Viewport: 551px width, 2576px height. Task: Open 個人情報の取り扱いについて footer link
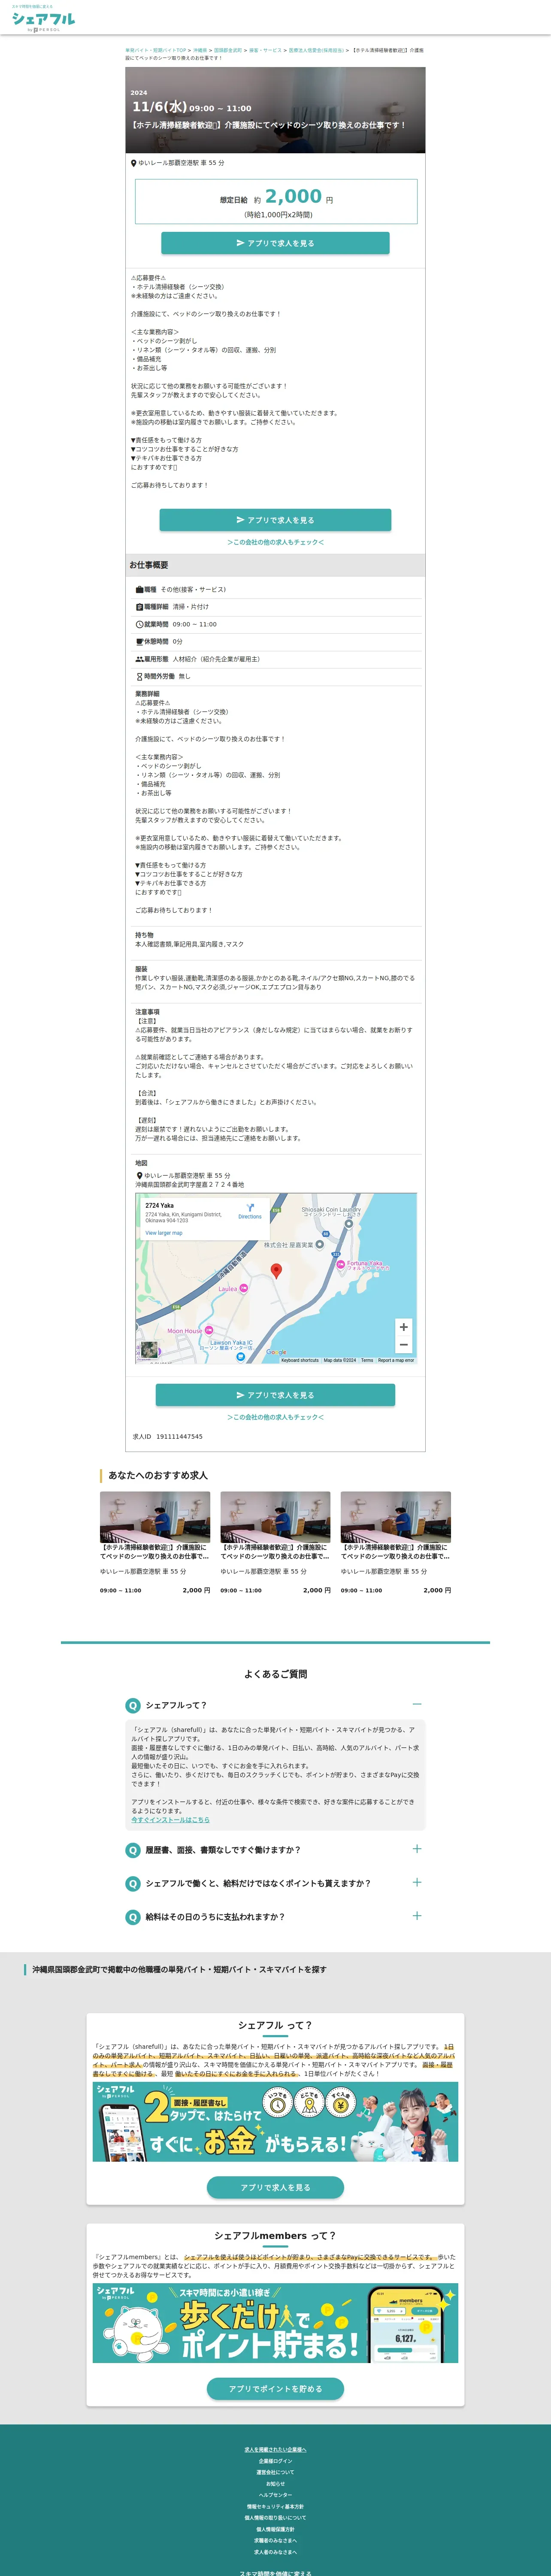coord(275,2518)
